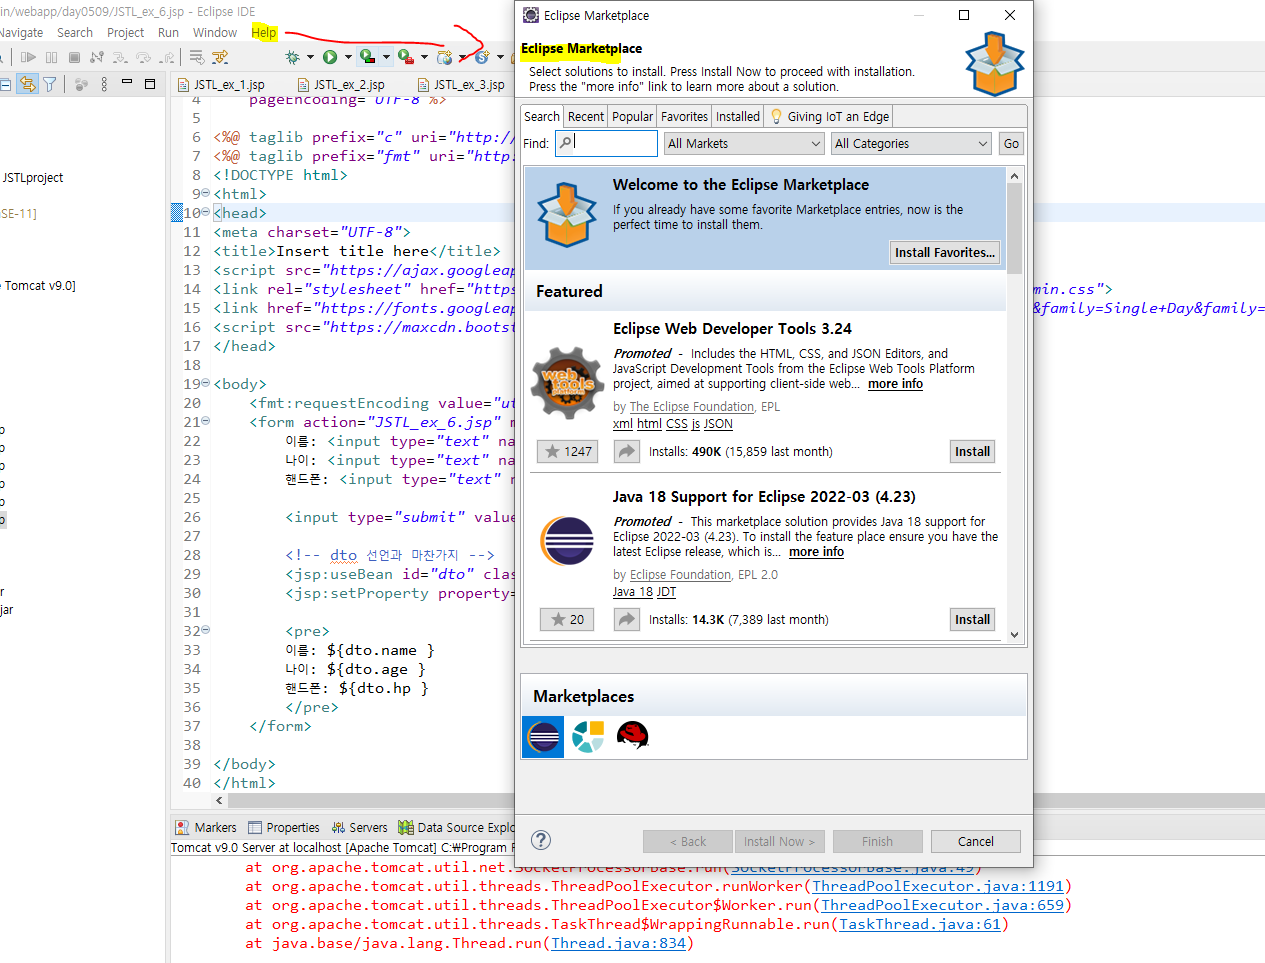This screenshot has height=963, width=1265.
Task: Install Java 18 Support for Eclipse
Action: (972, 620)
